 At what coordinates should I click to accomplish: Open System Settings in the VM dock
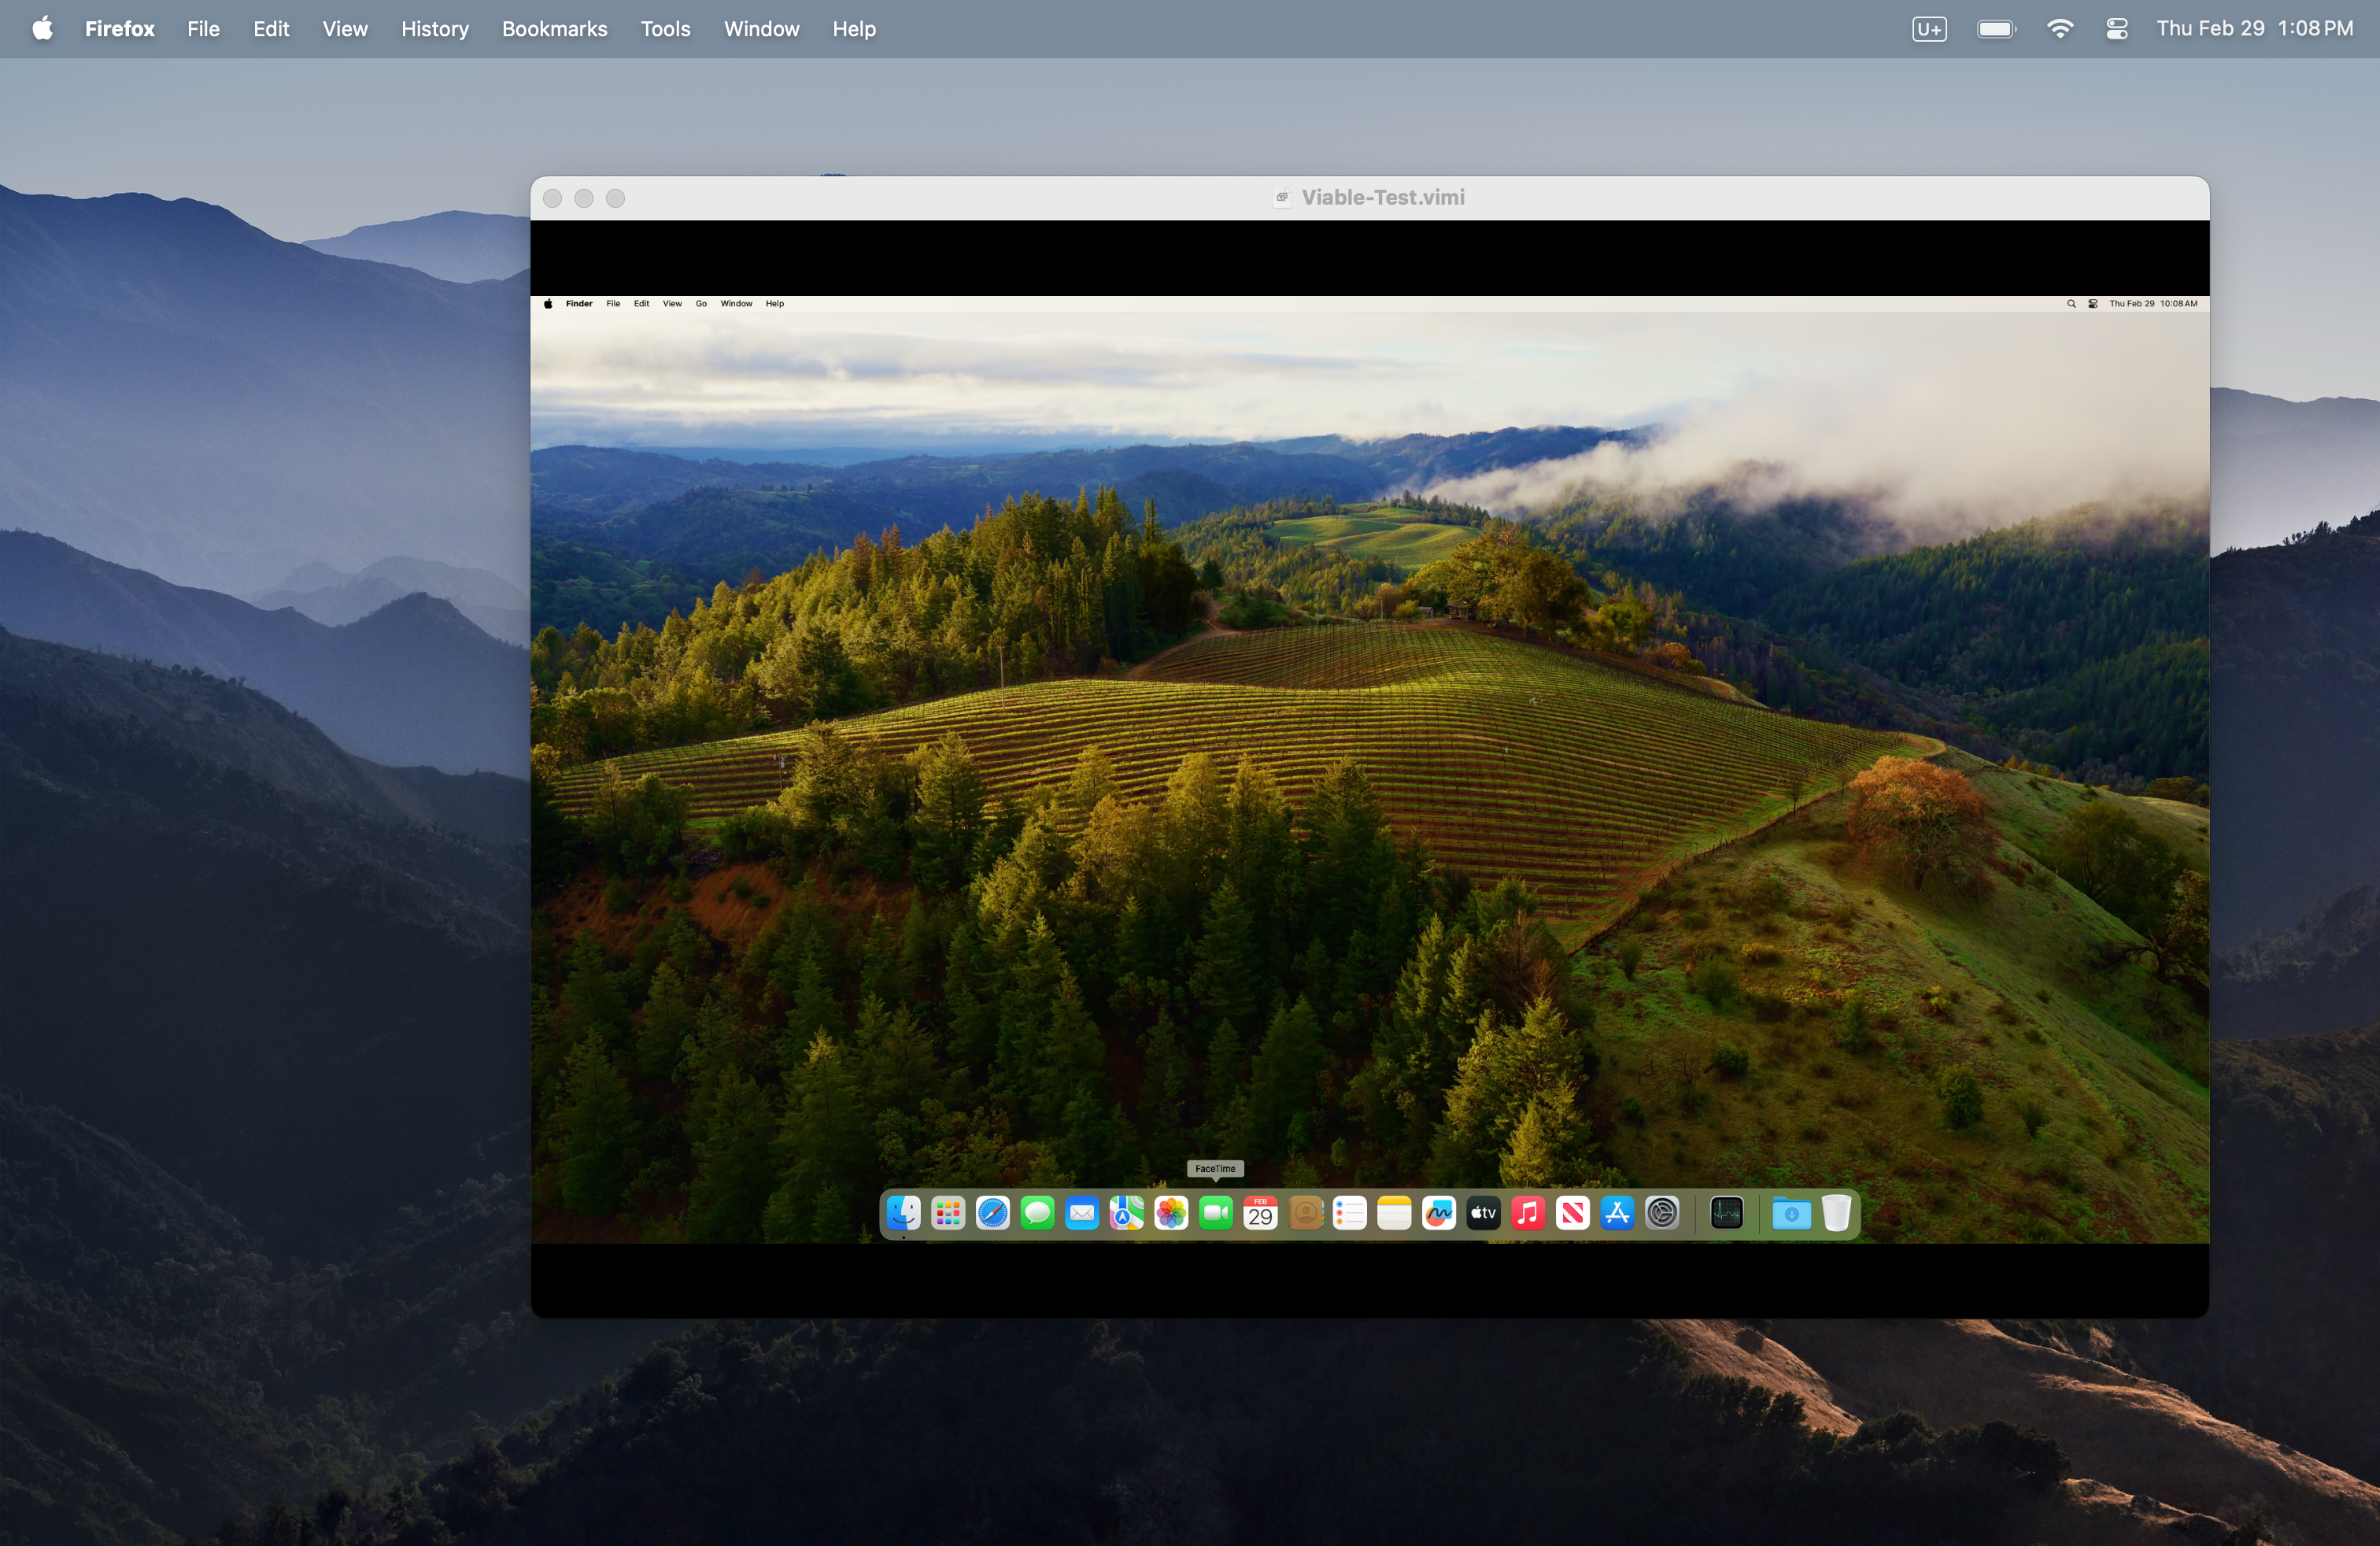(x=1662, y=1214)
